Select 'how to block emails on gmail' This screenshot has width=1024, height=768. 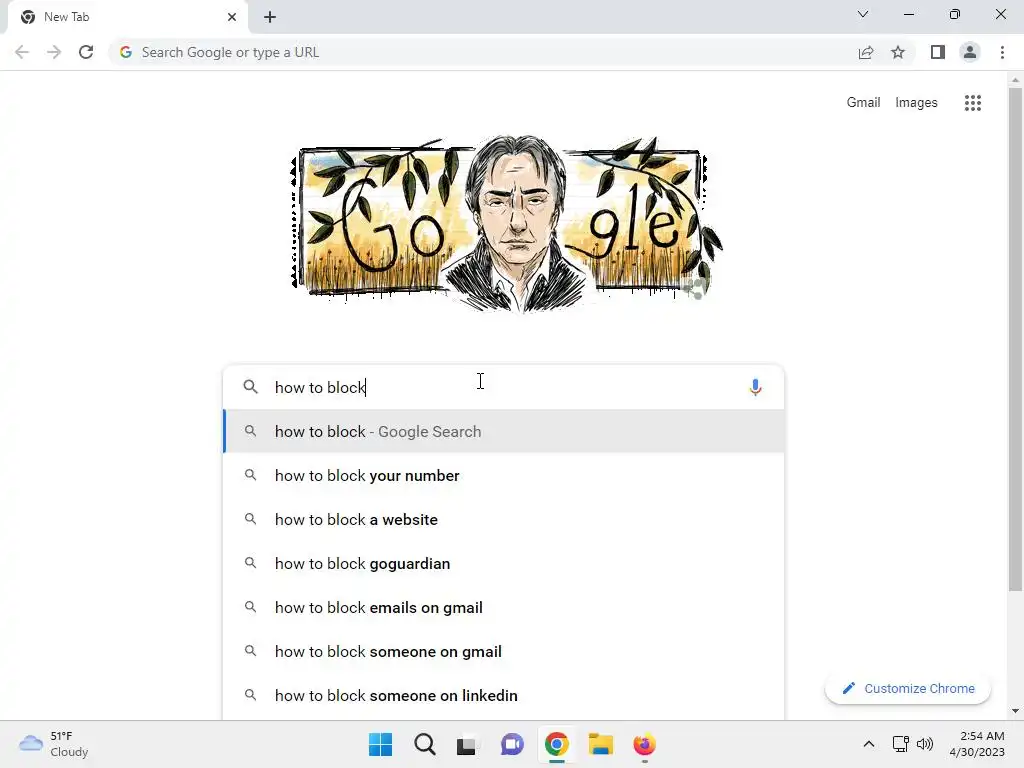504,607
